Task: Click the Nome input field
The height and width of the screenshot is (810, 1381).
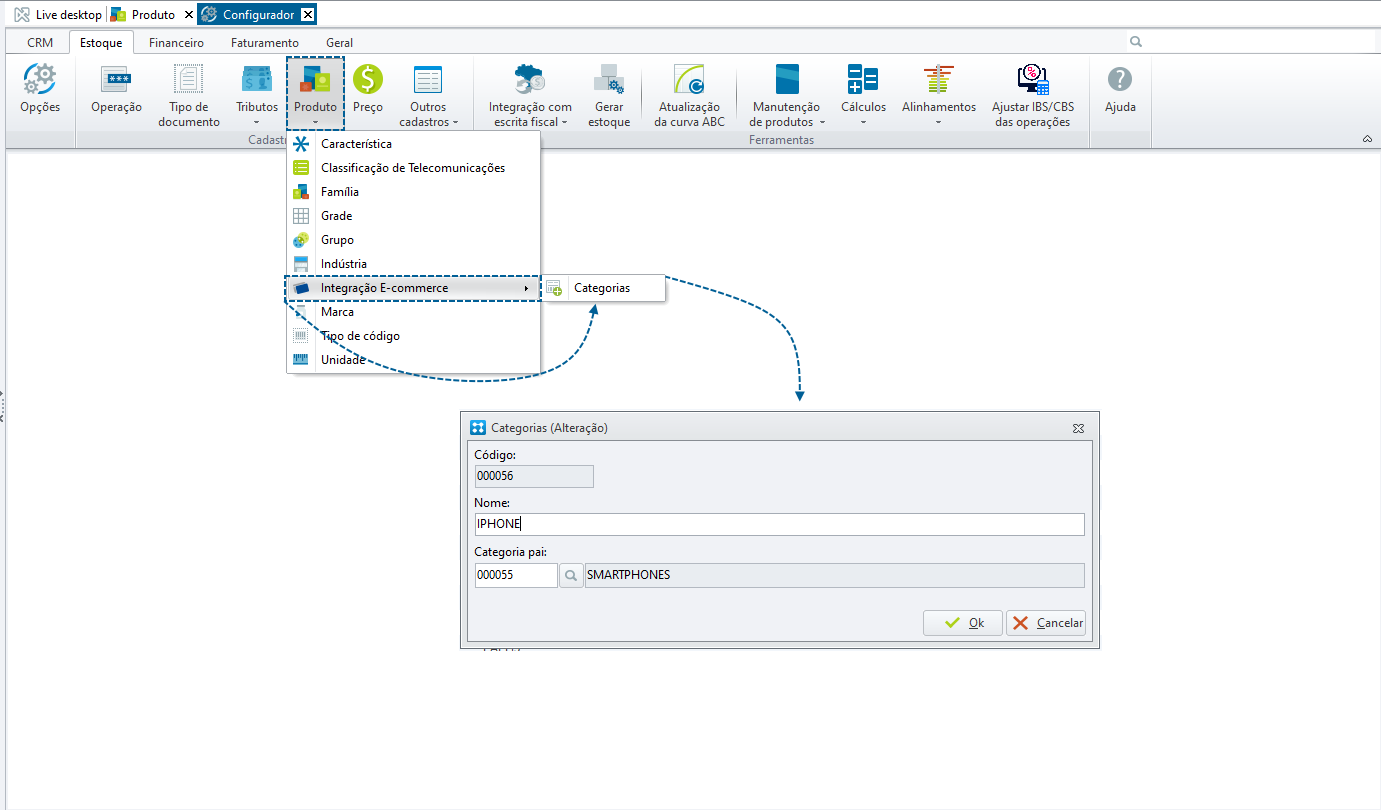Action: [x=779, y=524]
